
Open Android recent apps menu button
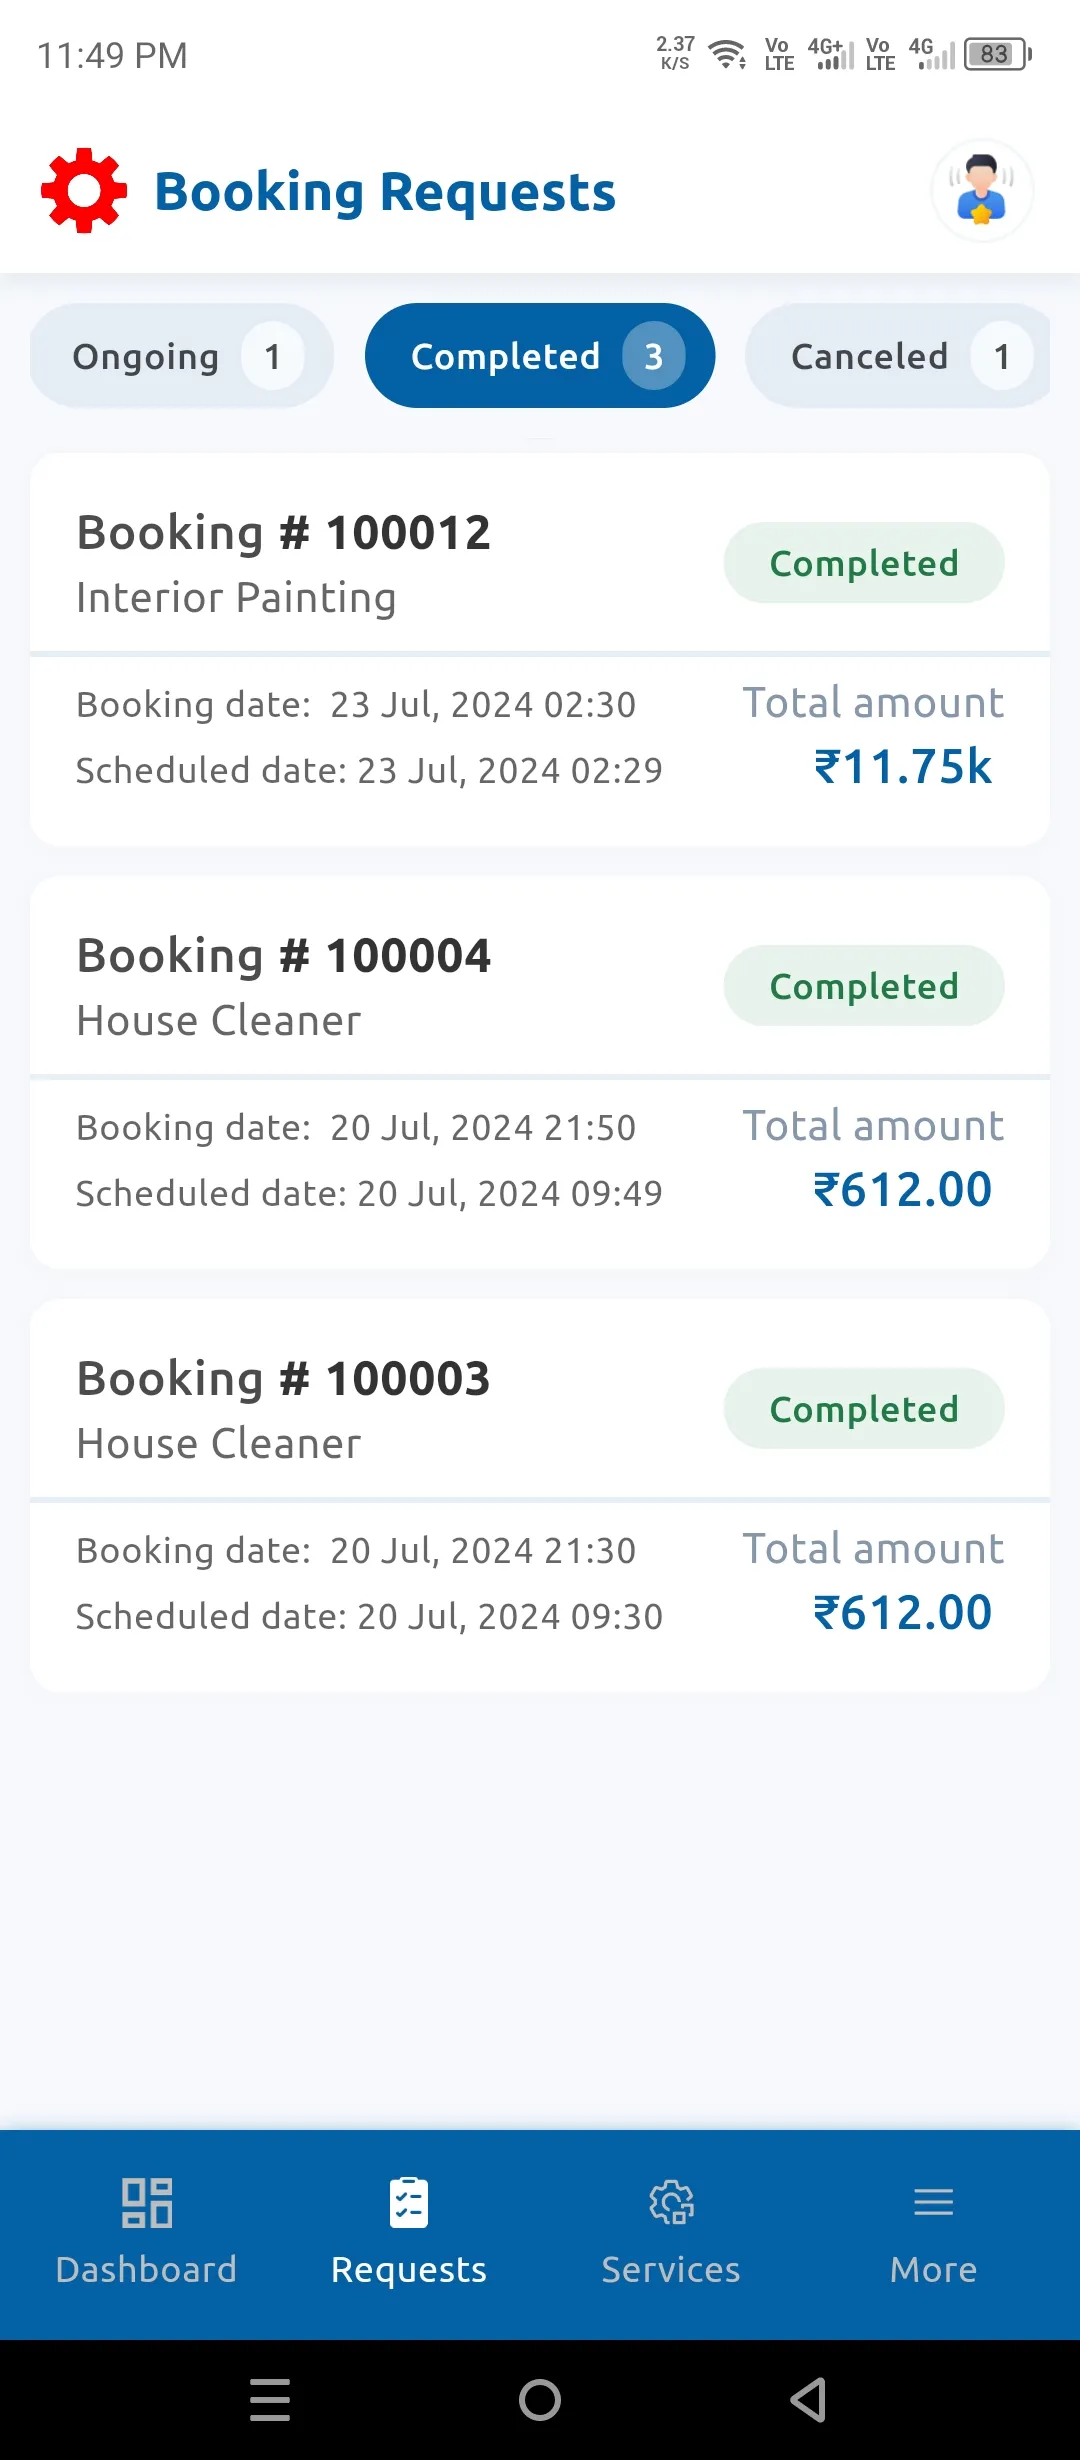(270, 2400)
